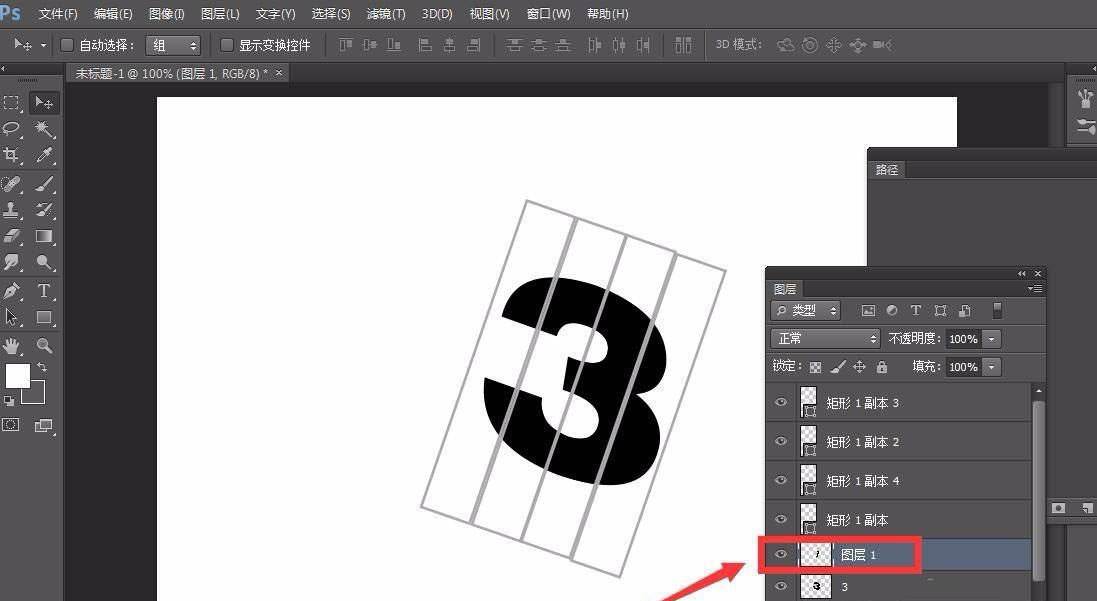Switch to the 路径 panel tab
The image size is (1097, 601).
click(886, 169)
